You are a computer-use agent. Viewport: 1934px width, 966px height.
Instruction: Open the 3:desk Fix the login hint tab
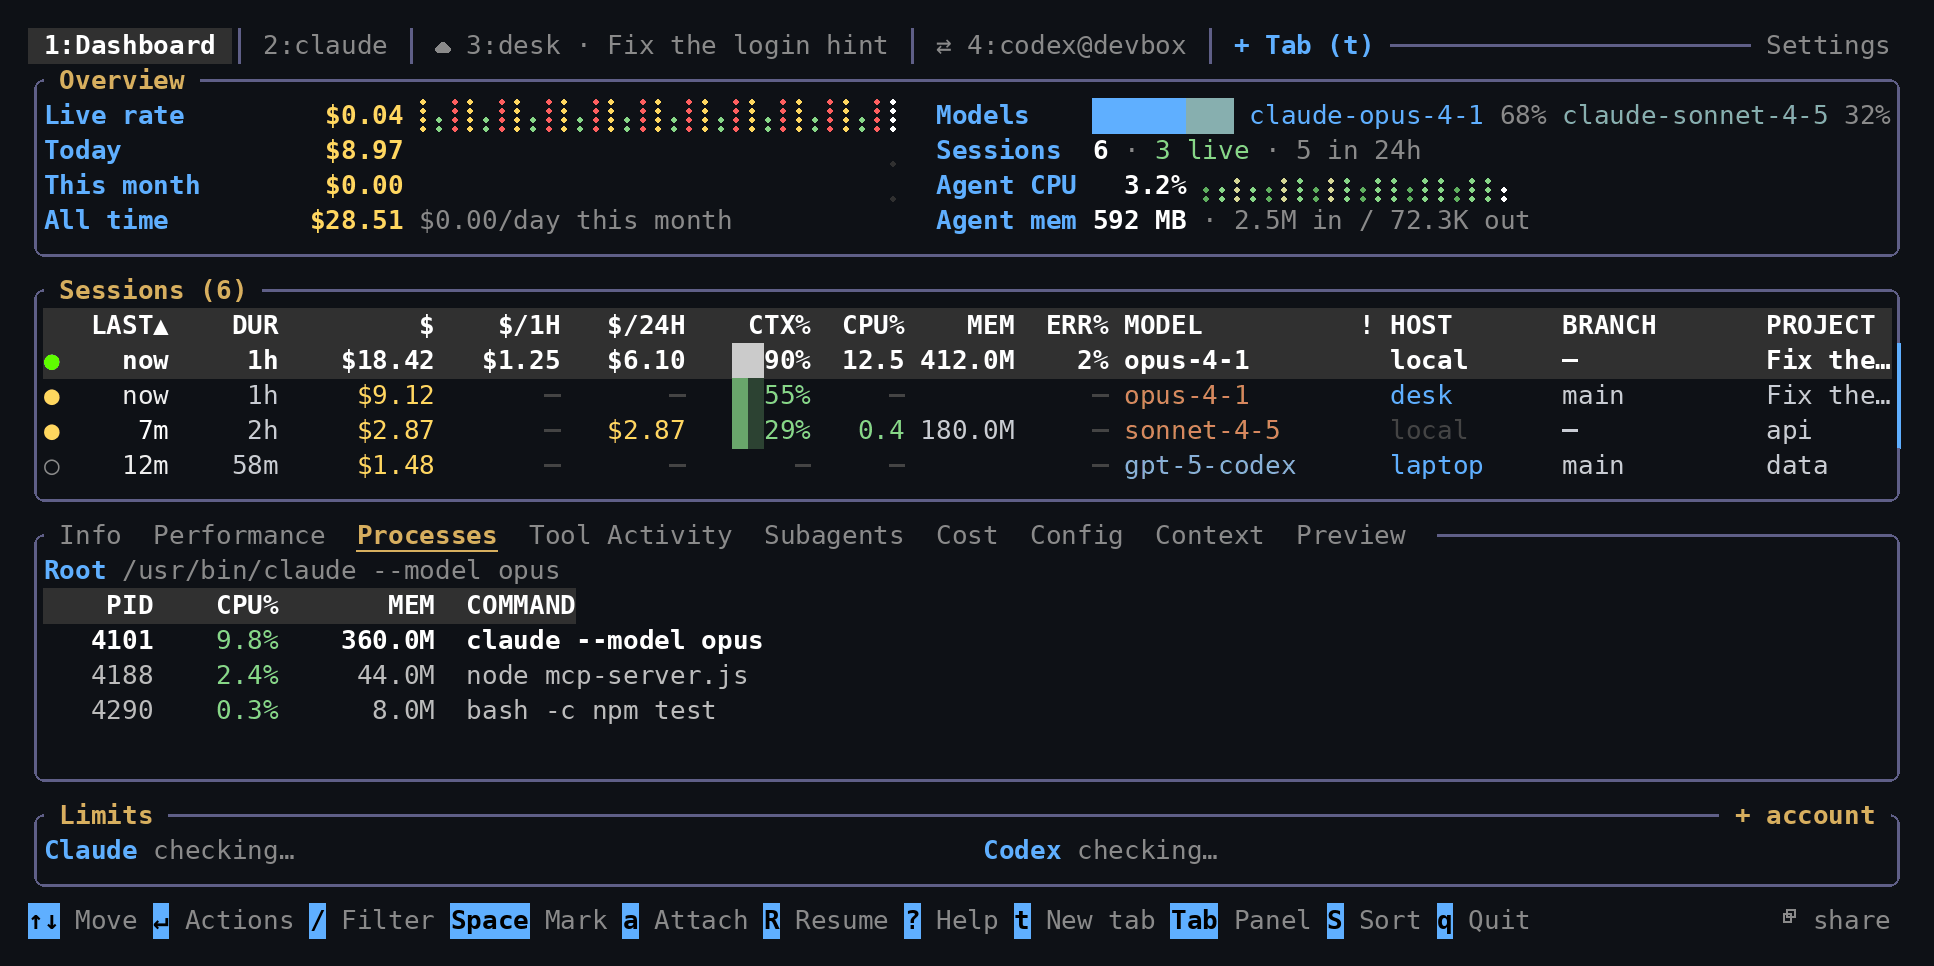[661, 45]
